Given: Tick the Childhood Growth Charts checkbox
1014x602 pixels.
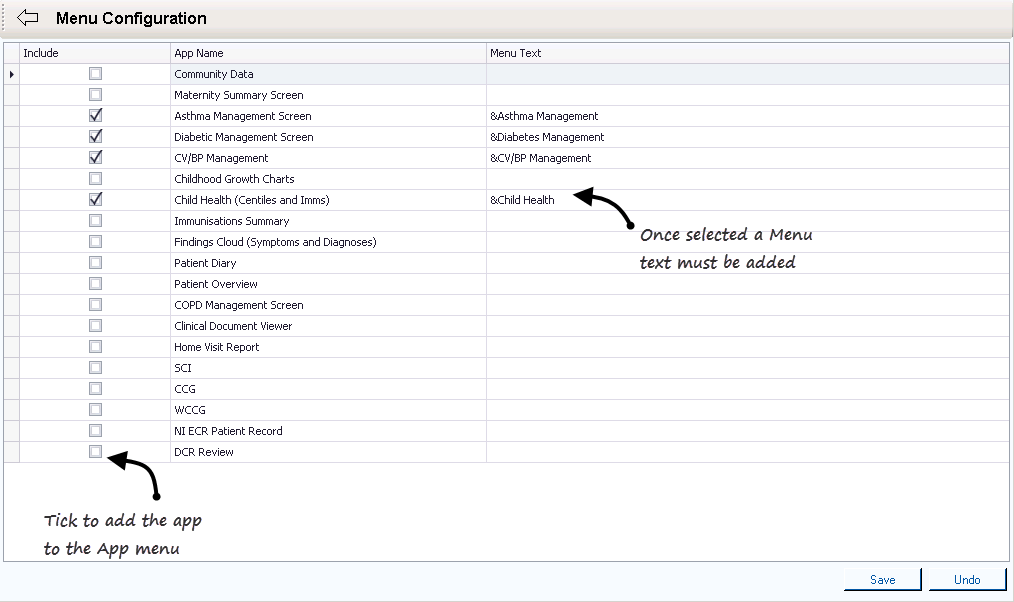Looking at the screenshot, I should click(x=95, y=179).
